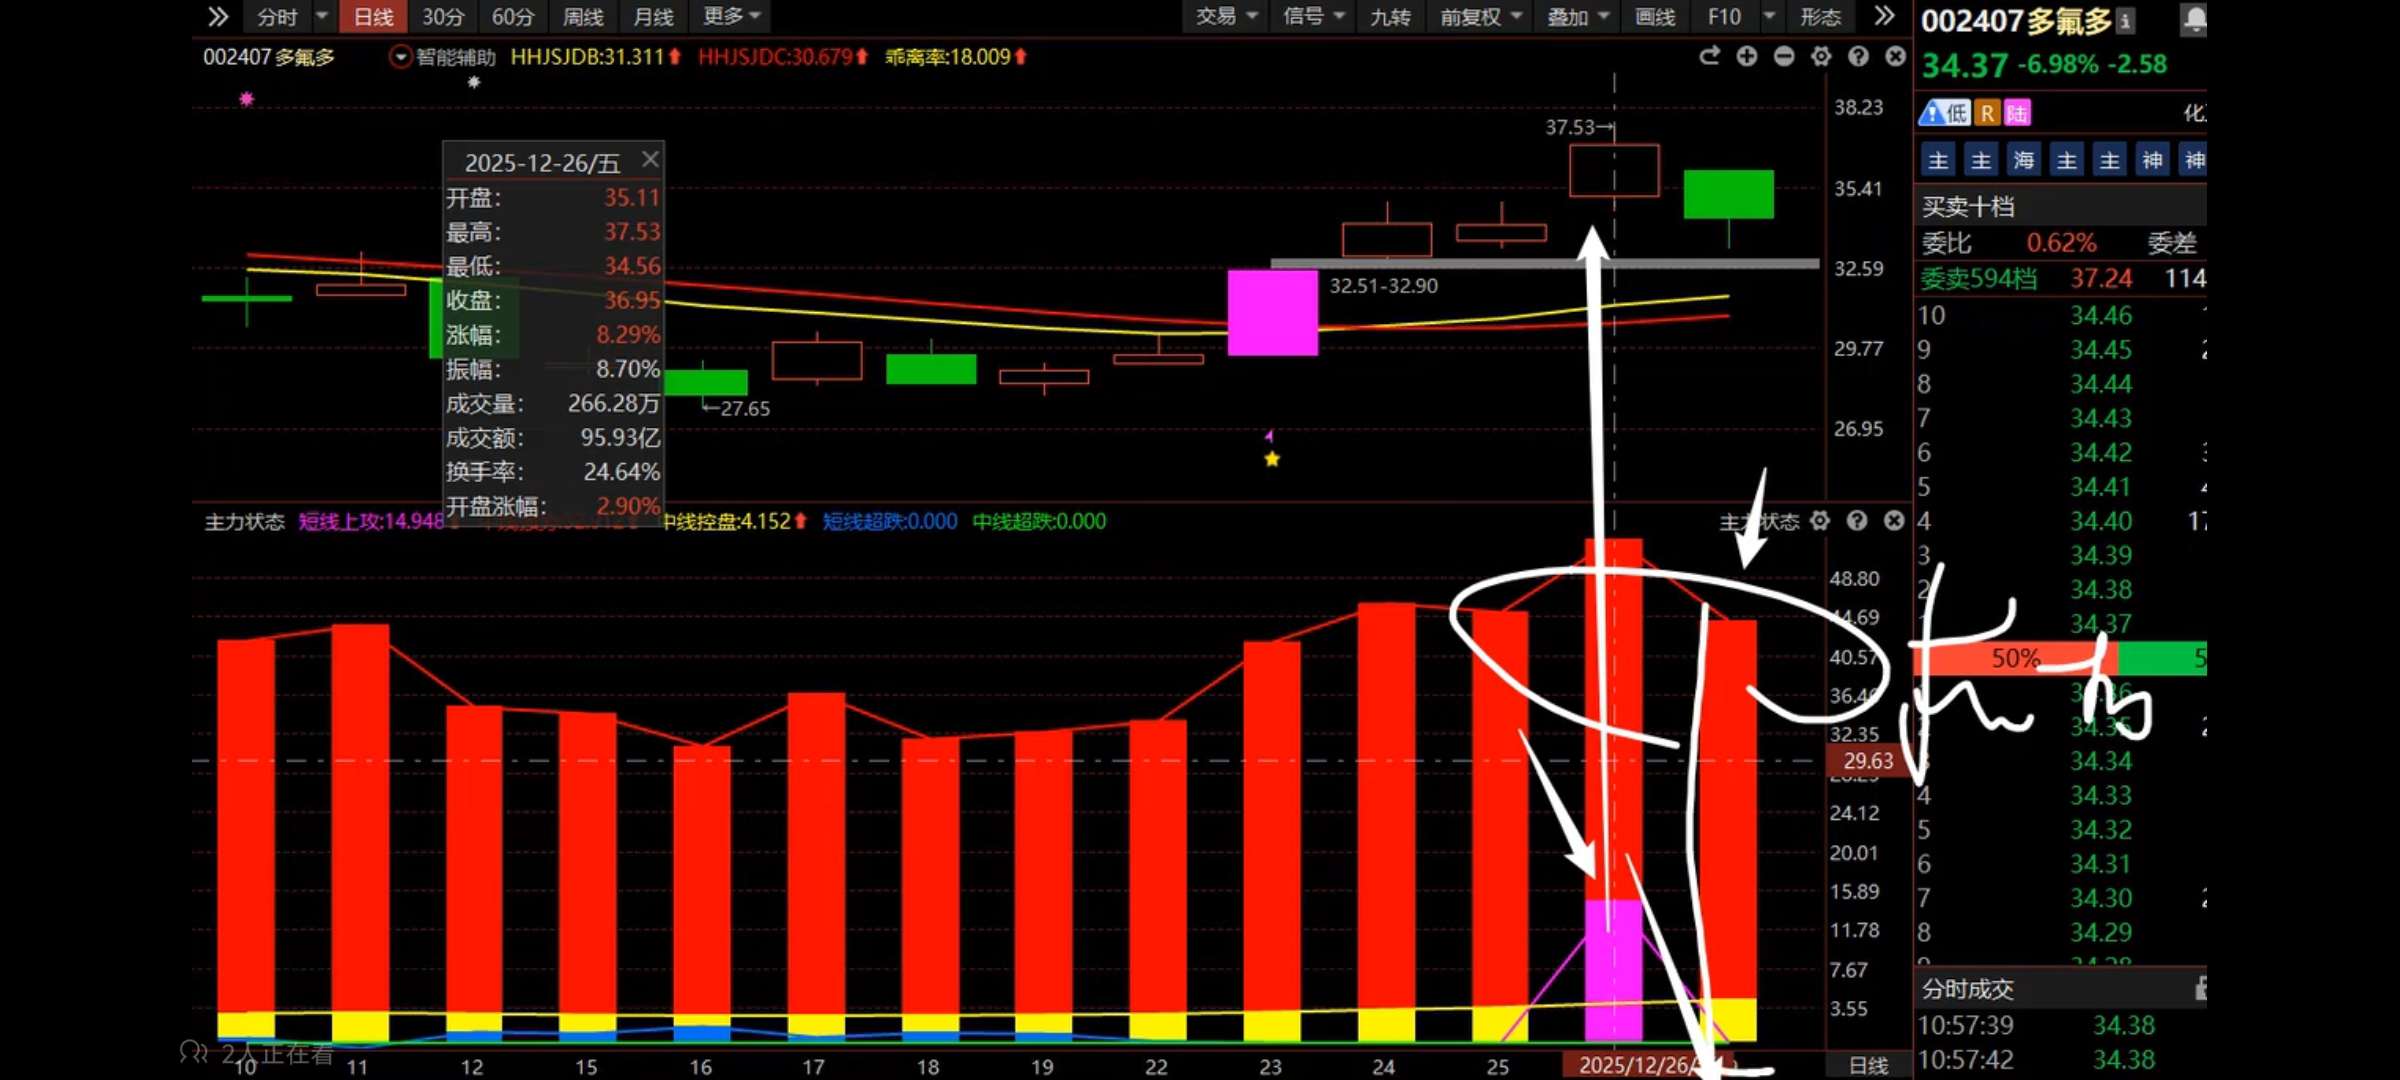This screenshot has width=2400, height=1080.
Task: Click the orange R badge
Action: click(1988, 113)
